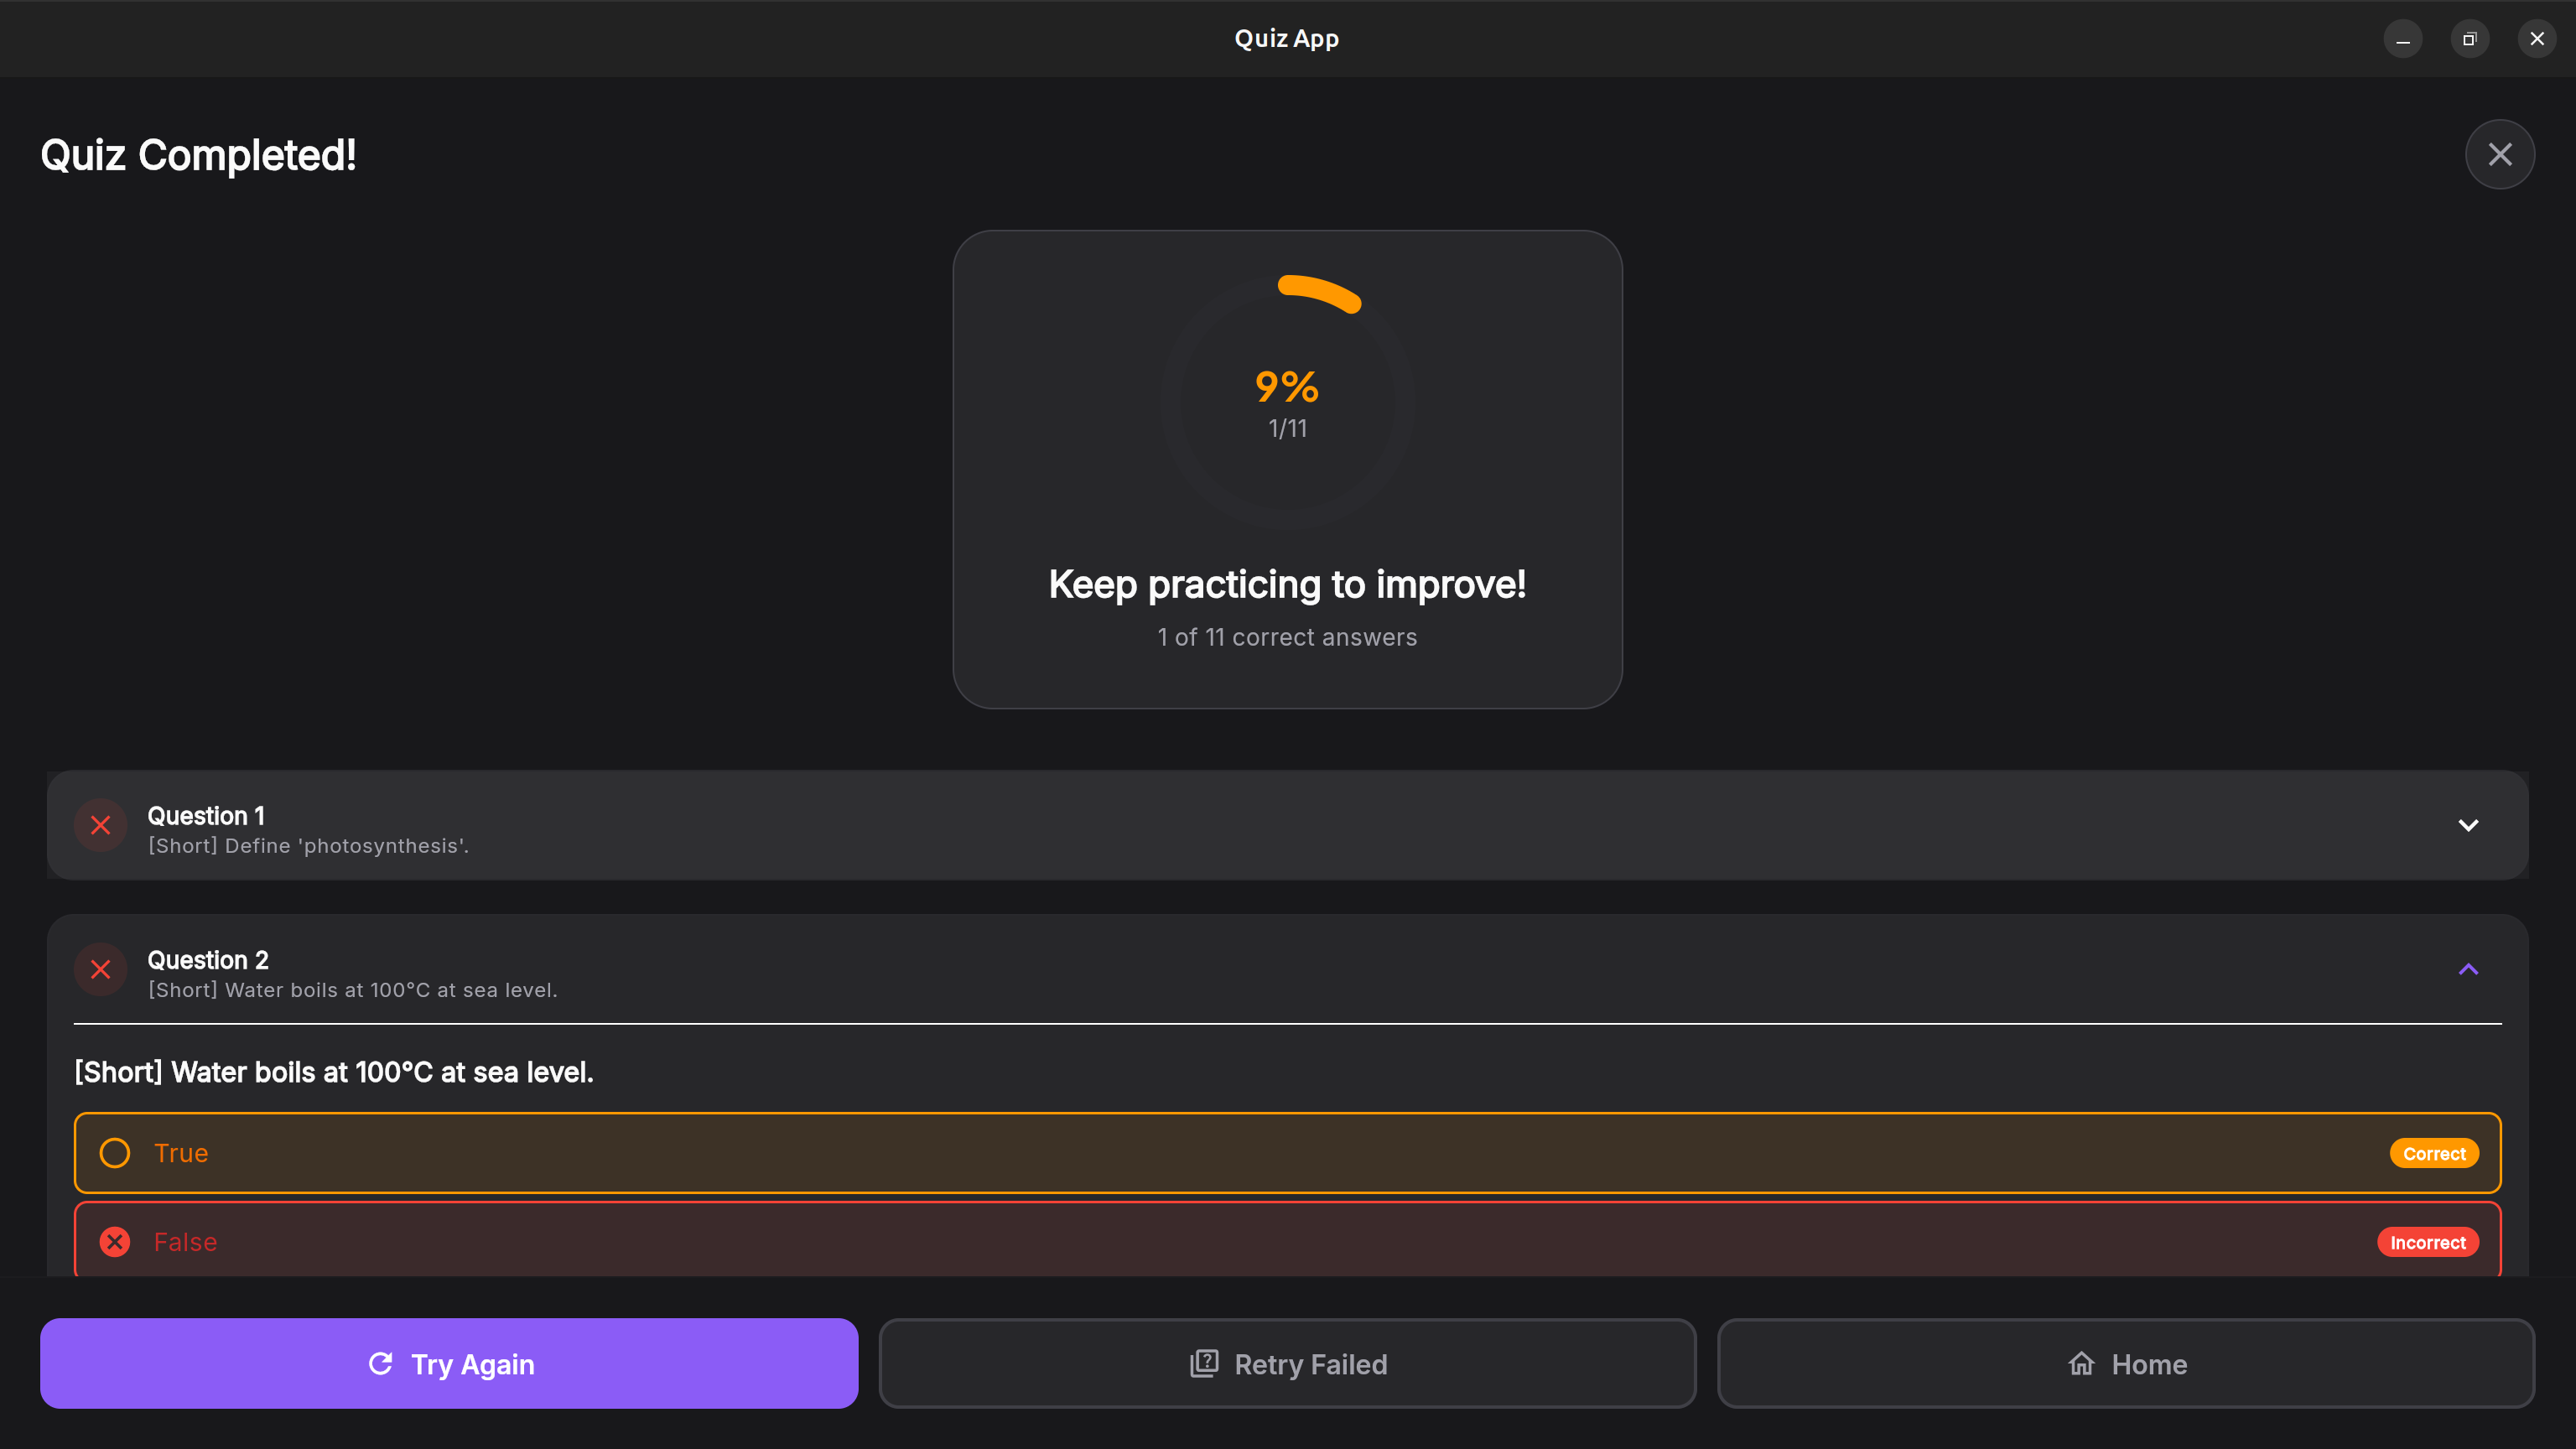Image resolution: width=2576 pixels, height=1449 pixels.
Task: Click the red X circle beside False
Action: (115, 1242)
